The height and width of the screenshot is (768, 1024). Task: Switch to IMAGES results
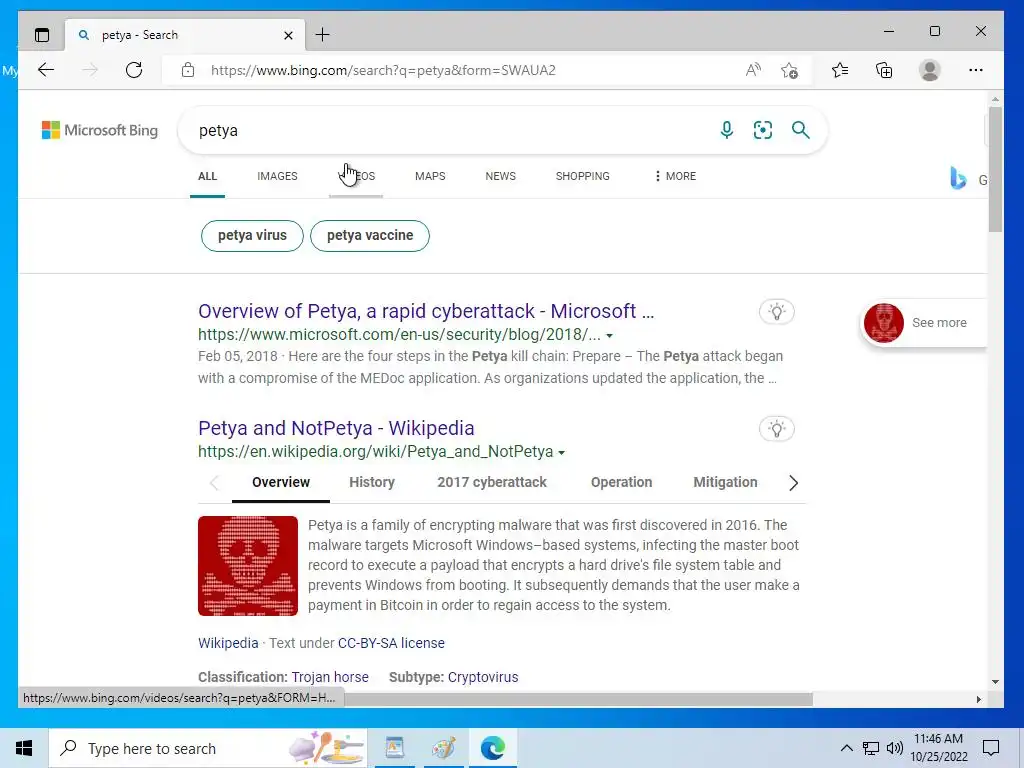click(277, 176)
